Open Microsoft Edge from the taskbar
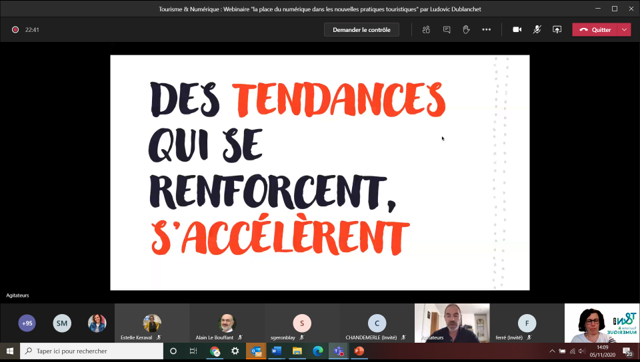 [318, 351]
